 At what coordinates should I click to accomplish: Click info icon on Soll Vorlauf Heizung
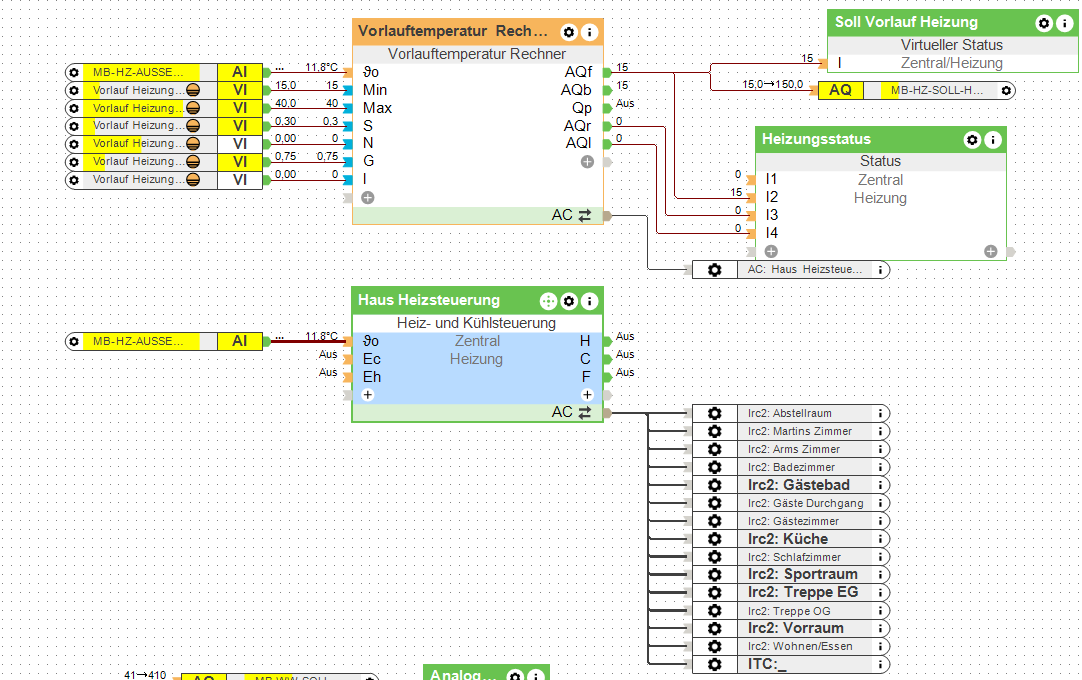1065,23
